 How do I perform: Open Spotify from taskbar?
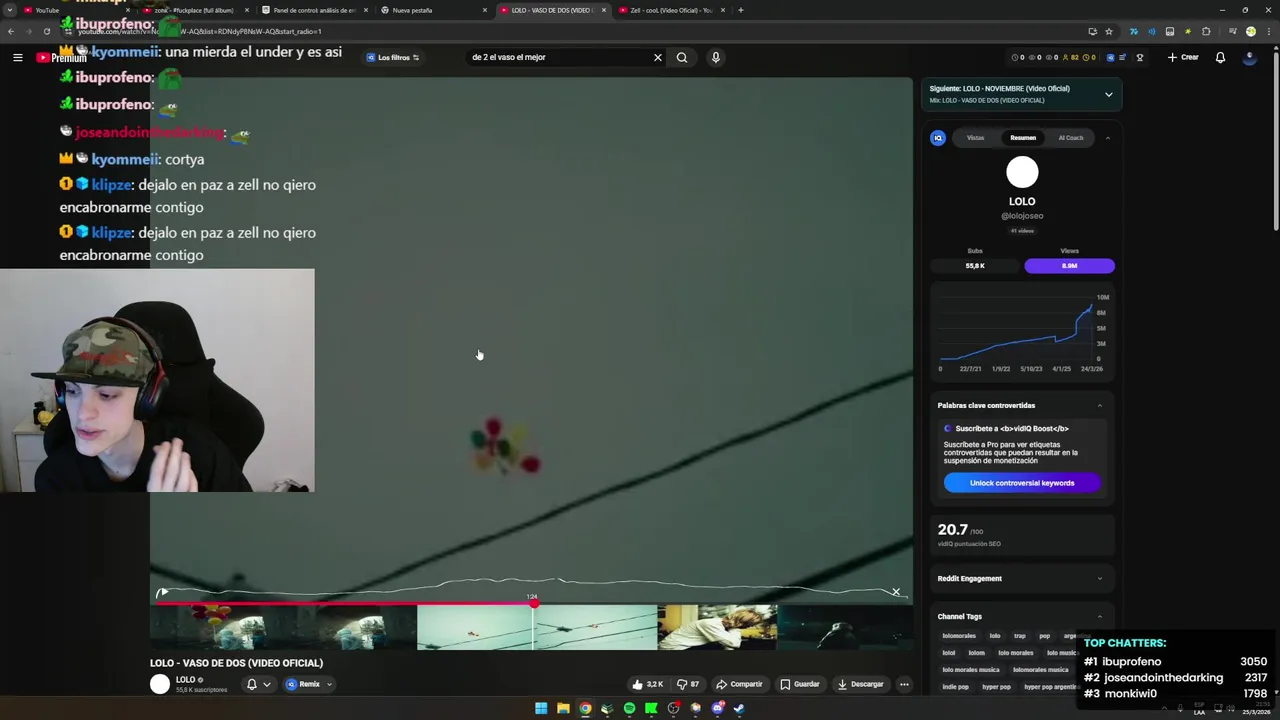[x=629, y=708]
